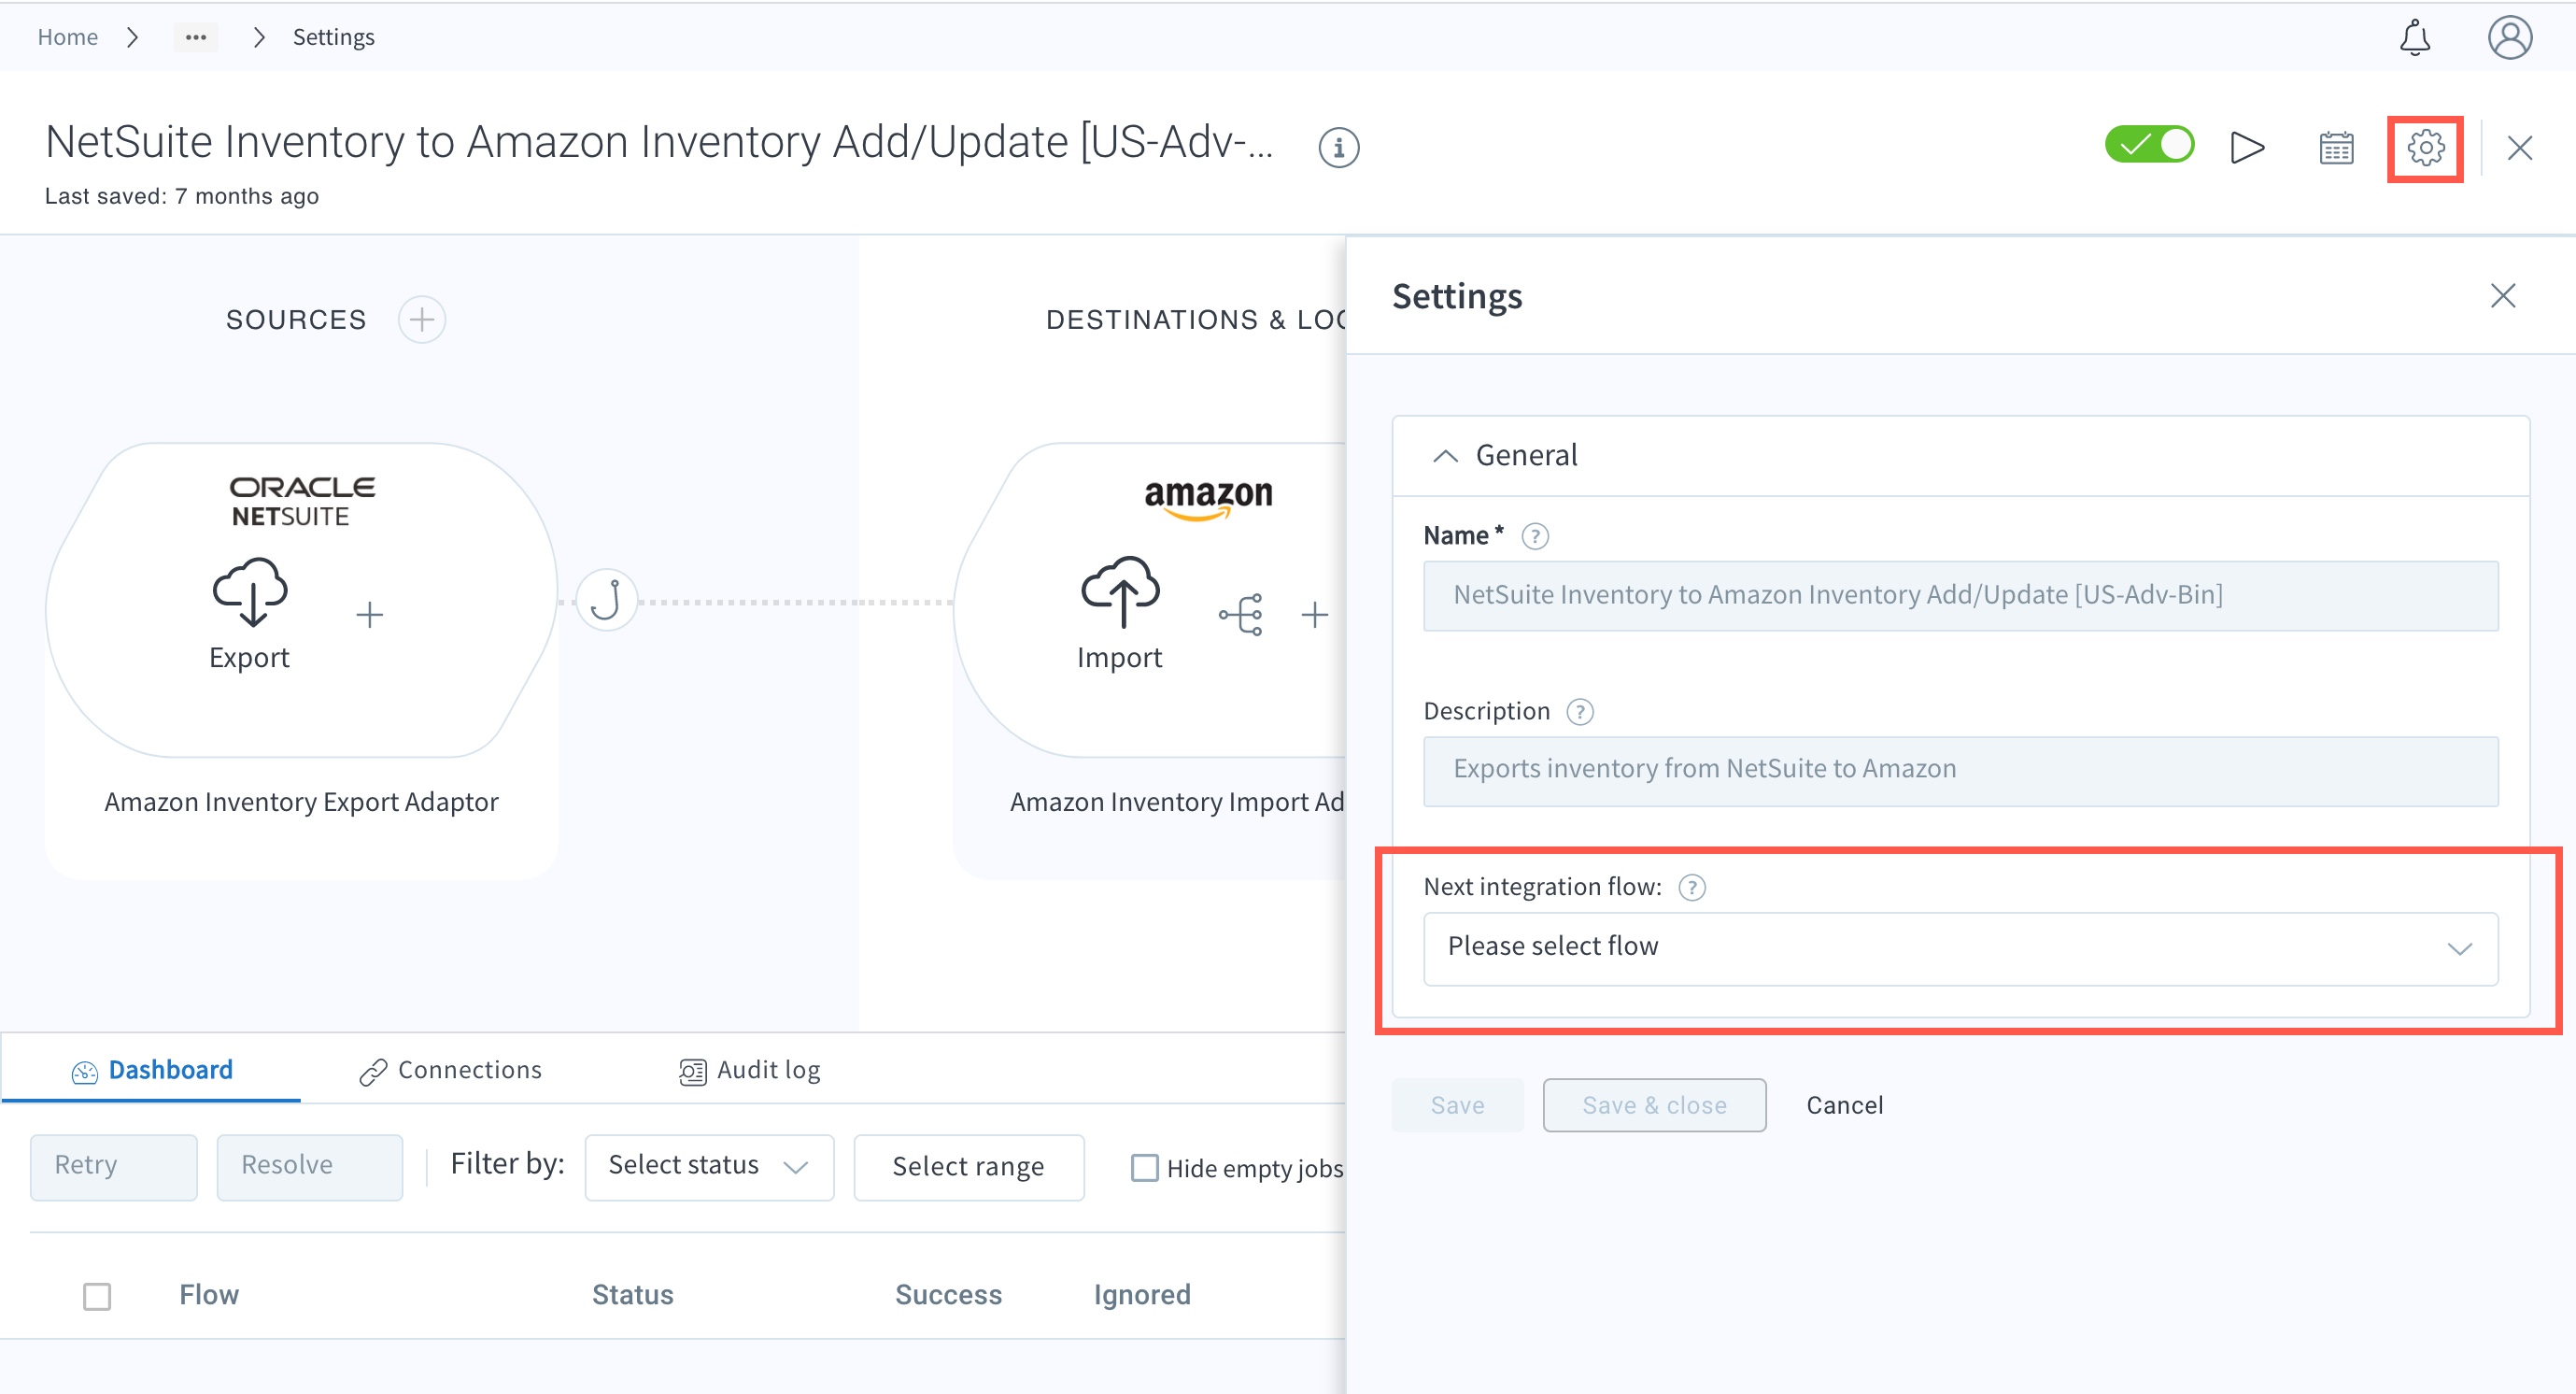Viewport: 2576px width, 1394px height.
Task: Click the Resolve button
Action: (x=309, y=1167)
